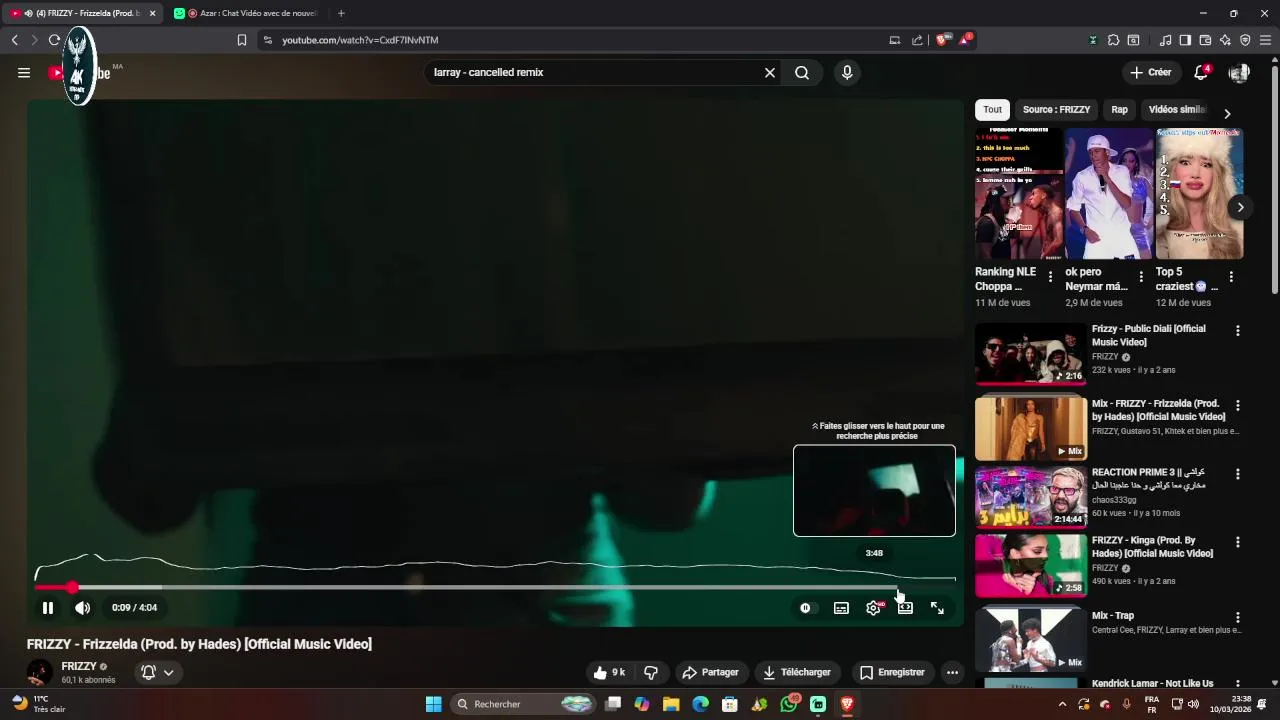The height and width of the screenshot is (720, 1280).
Task: Toggle the browser sidebar panel
Action: (1185, 40)
